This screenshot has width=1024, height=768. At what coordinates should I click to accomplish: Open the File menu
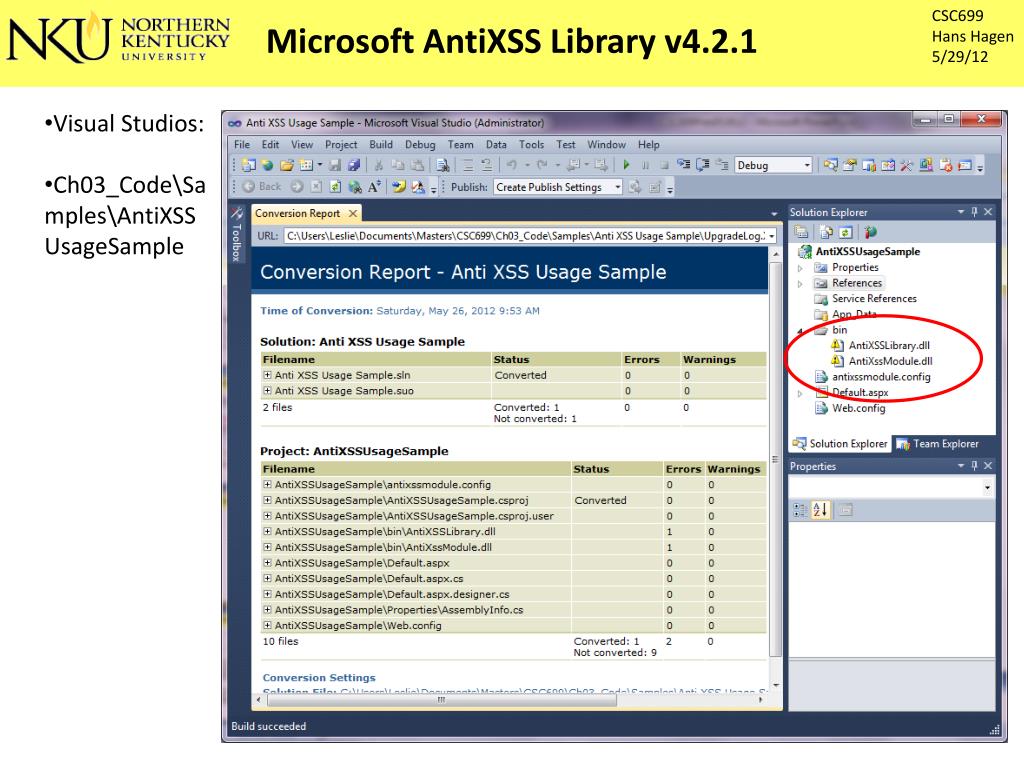click(x=242, y=144)
